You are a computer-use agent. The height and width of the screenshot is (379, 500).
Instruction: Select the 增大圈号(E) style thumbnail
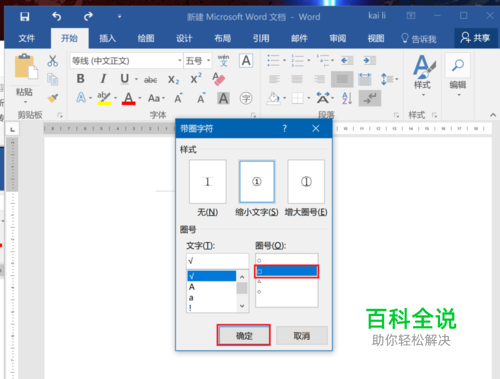pyautogui.click(x=306, y=182)
